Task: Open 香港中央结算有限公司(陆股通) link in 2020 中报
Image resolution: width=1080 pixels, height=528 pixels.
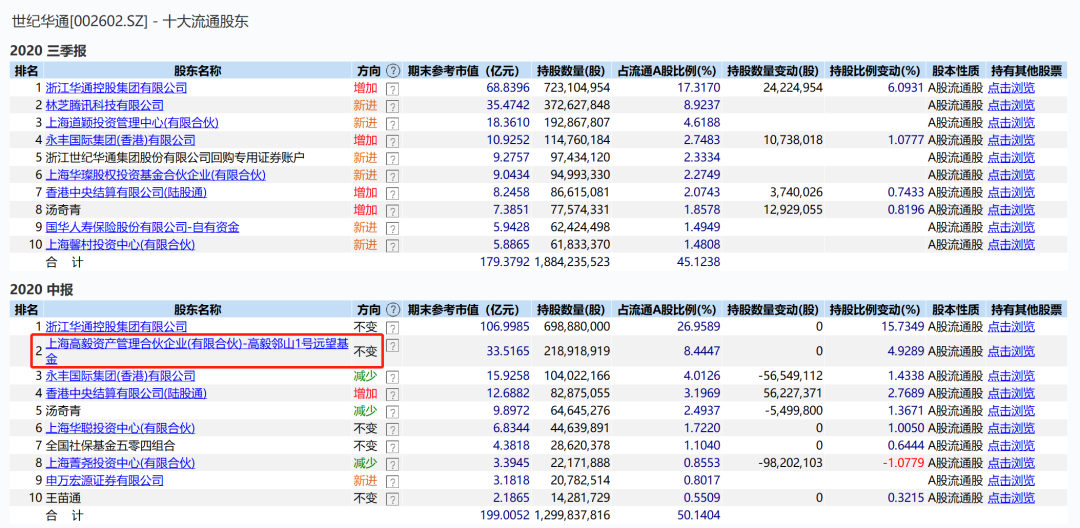Action: coord(126,393)
